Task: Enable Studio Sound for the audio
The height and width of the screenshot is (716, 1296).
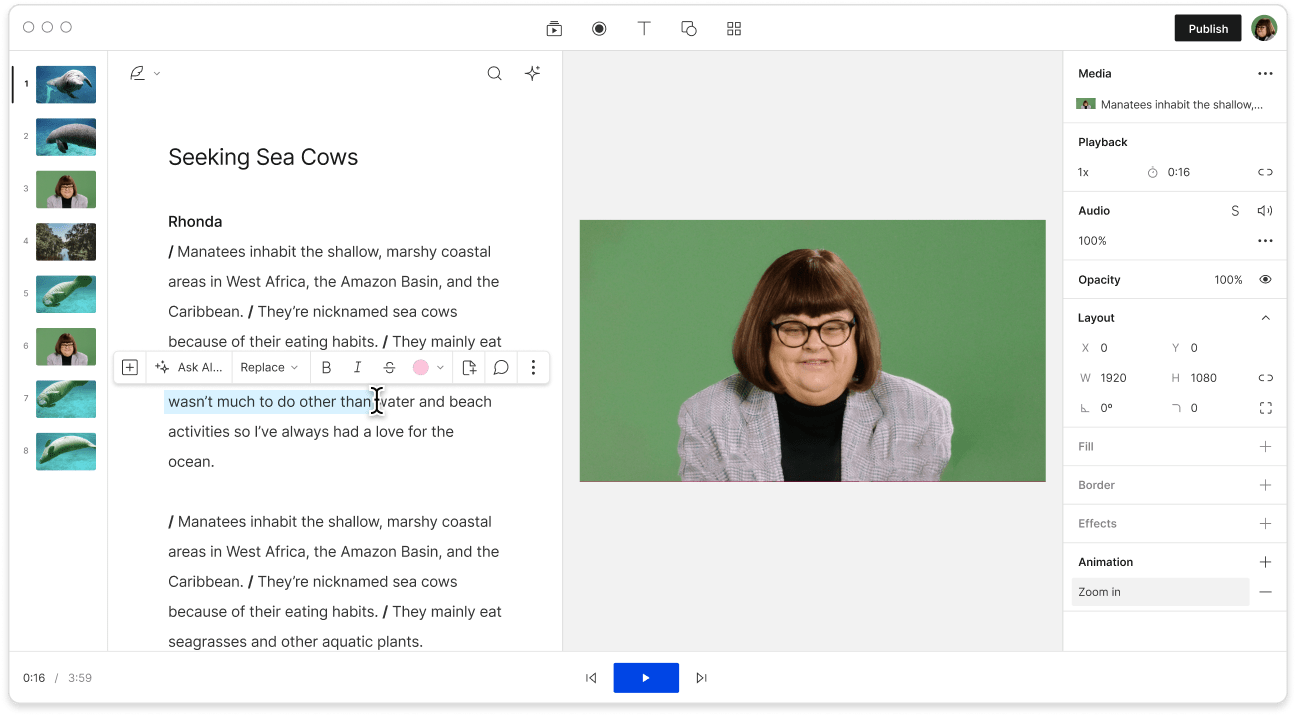Action: coord(1237,210)
